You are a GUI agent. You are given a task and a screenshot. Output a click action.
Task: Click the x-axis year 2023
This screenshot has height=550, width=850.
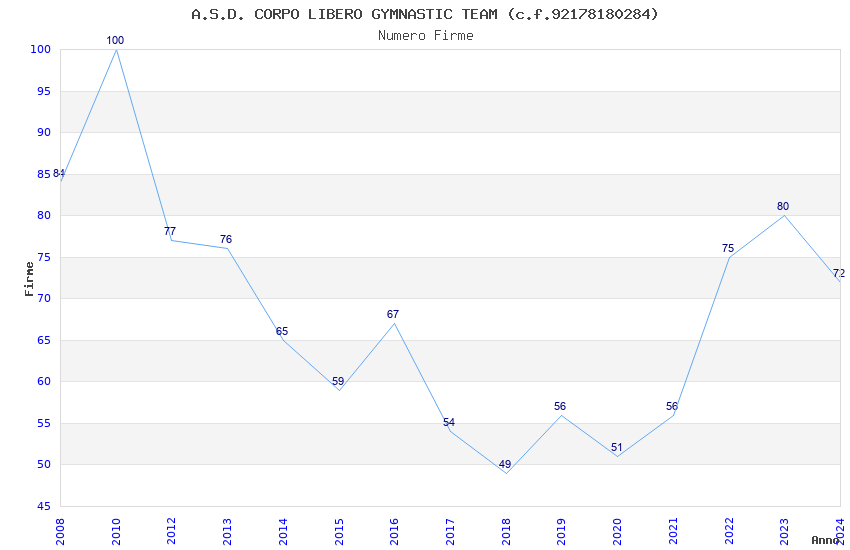pyautogui.click(x=784, y=531)
